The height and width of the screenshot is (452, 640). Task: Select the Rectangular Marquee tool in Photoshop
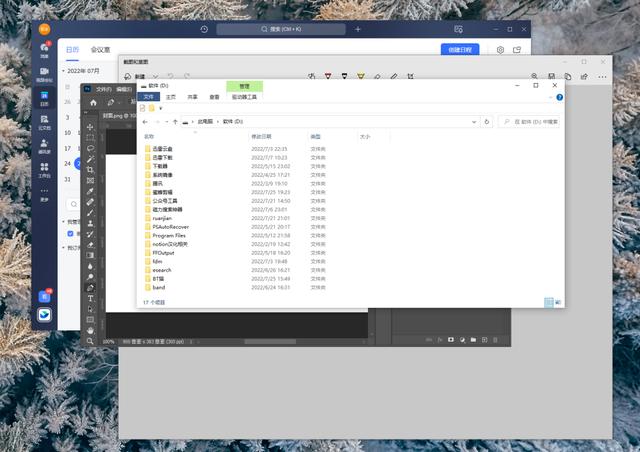click(x=90, y=138)
